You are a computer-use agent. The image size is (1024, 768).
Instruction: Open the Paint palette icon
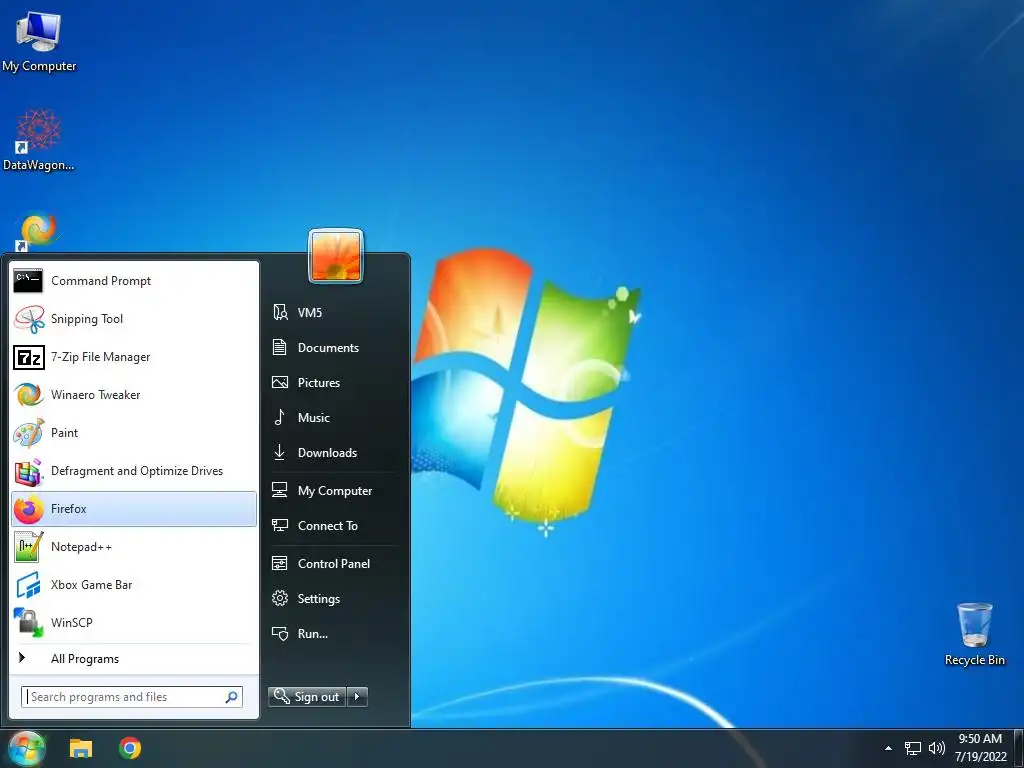[x=29, y=433]
